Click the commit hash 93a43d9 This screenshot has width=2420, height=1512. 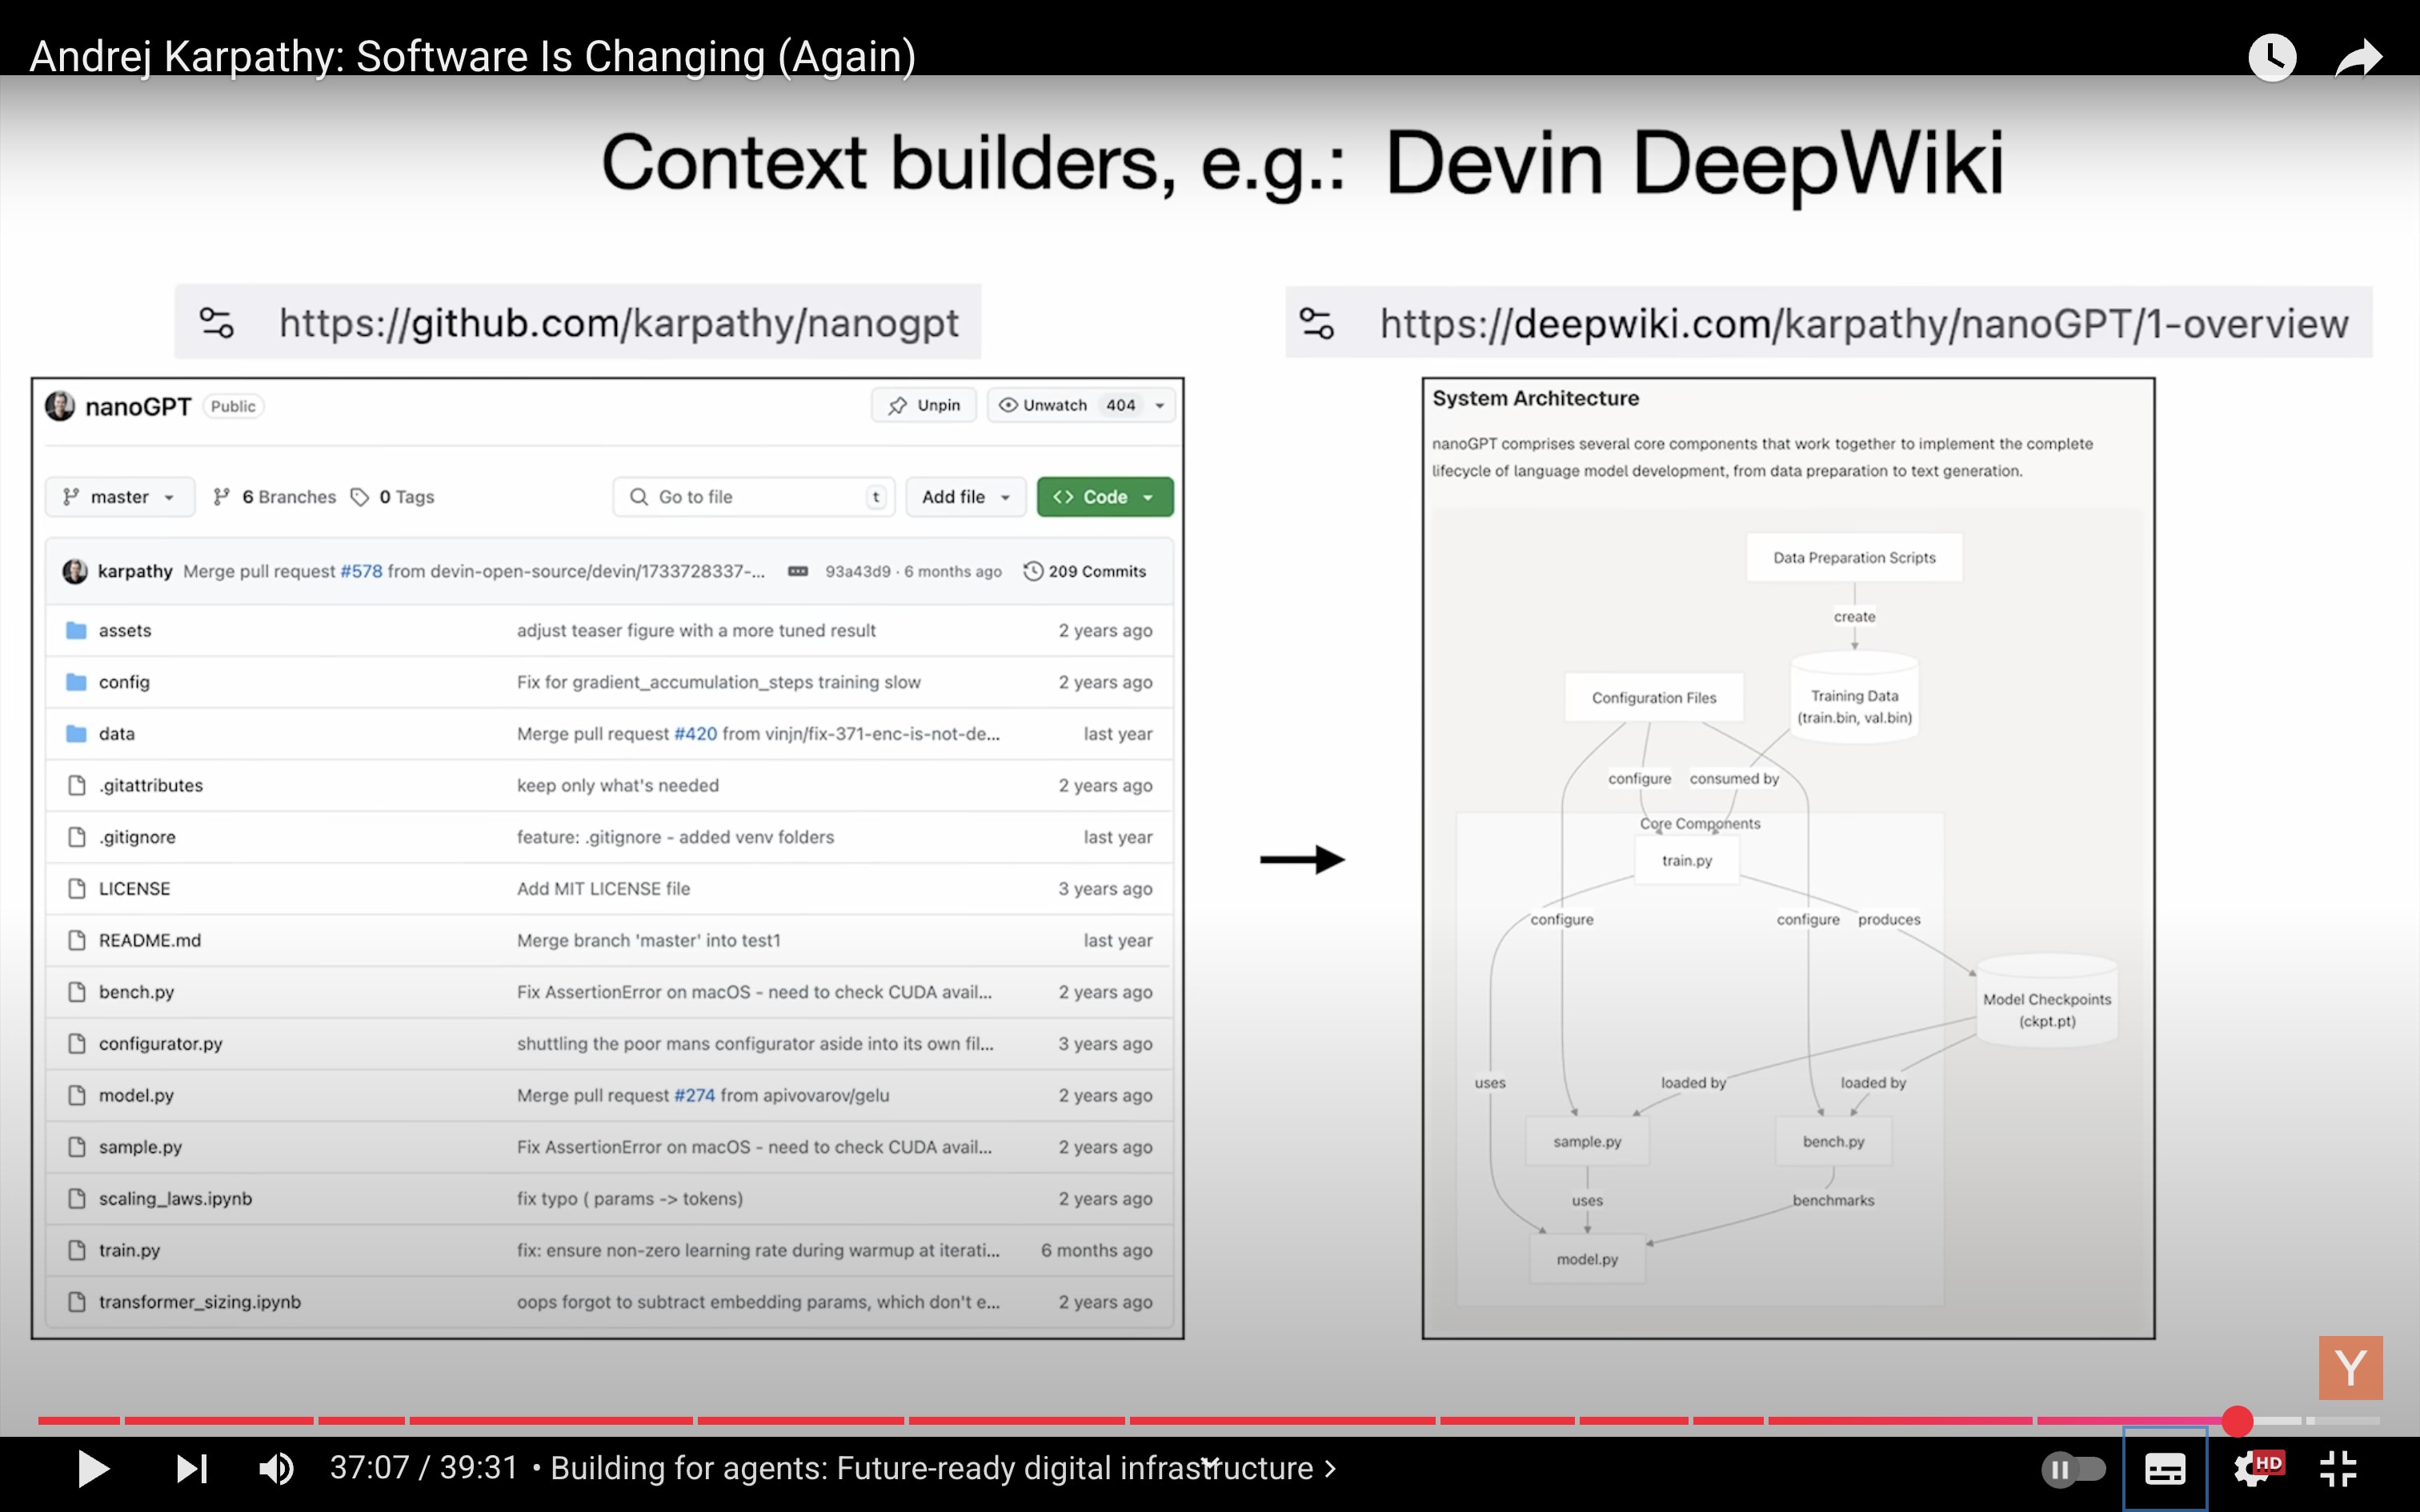click(857, 571)
